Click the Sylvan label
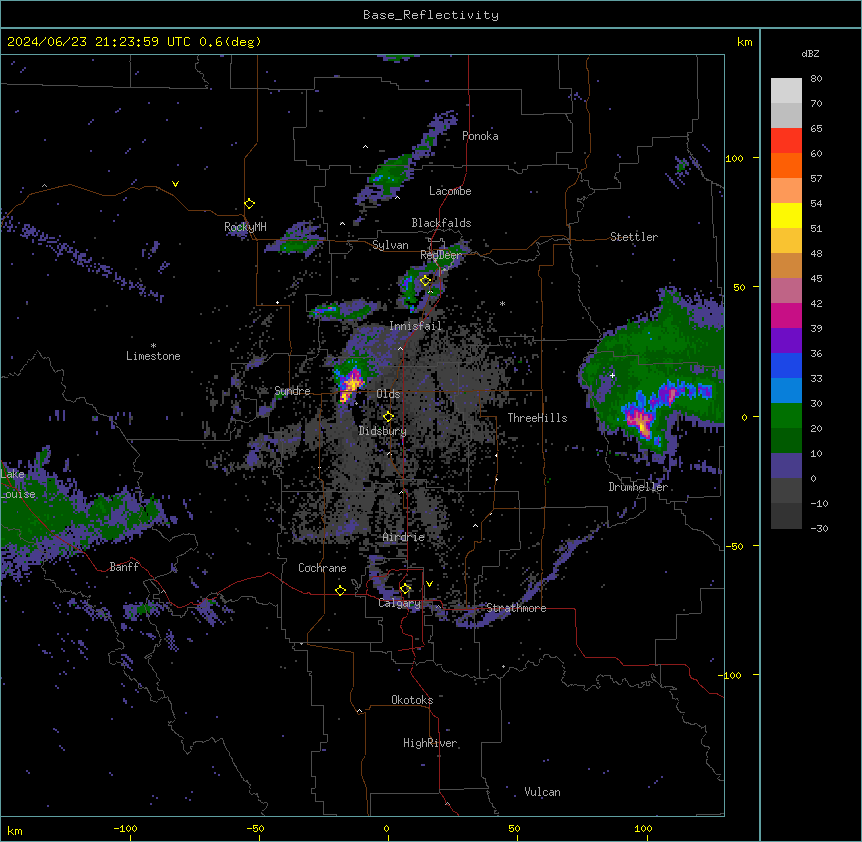The width and height of the screenshot is (862, 842). (x=390, y=245)
